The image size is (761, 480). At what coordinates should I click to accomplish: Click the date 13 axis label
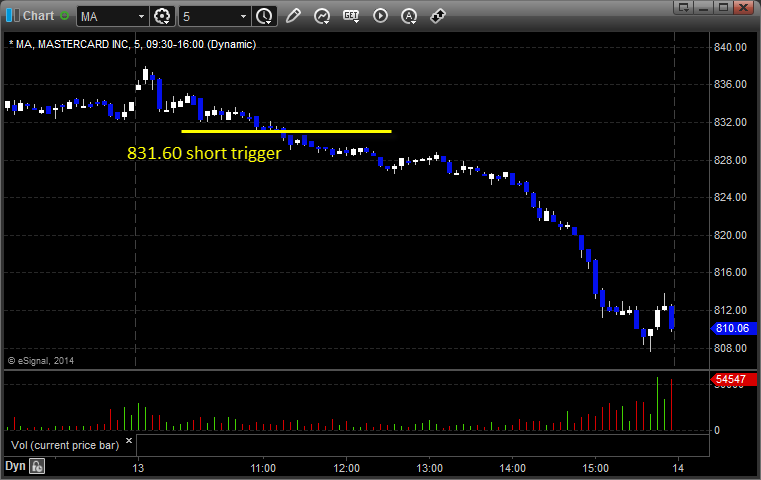coord(138,468)
